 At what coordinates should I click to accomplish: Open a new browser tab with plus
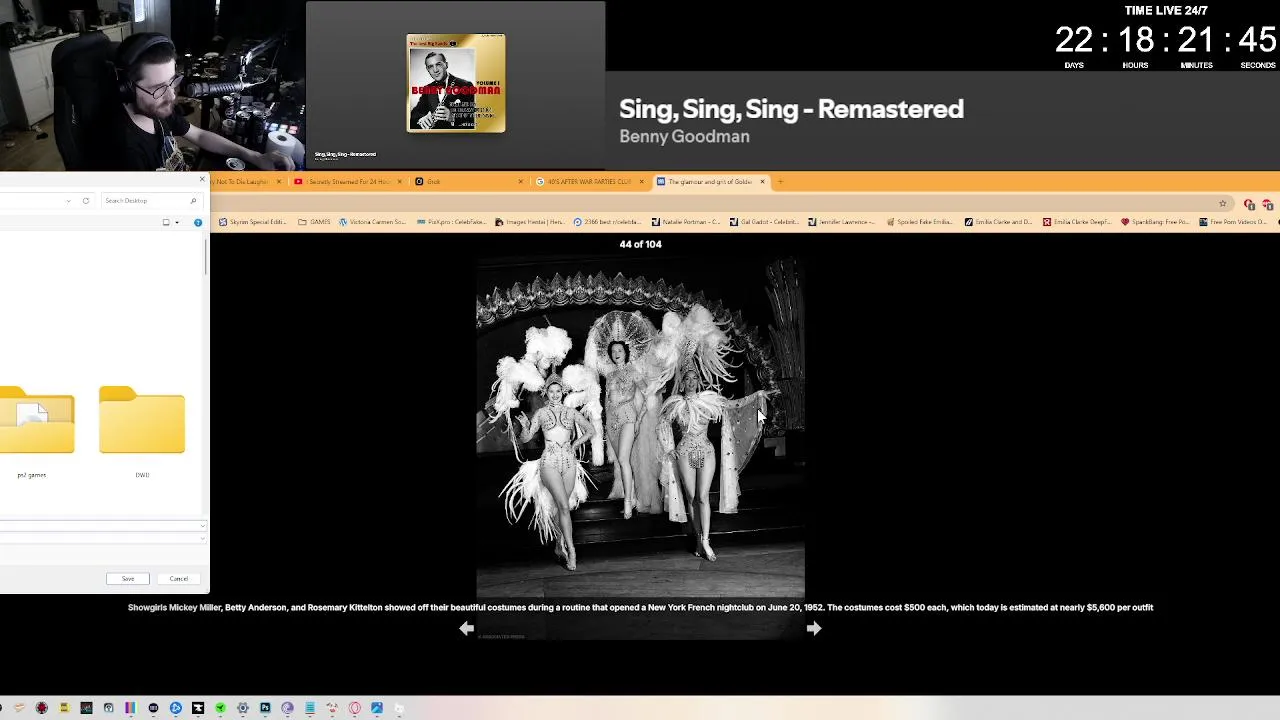click(x=780, y=182)
